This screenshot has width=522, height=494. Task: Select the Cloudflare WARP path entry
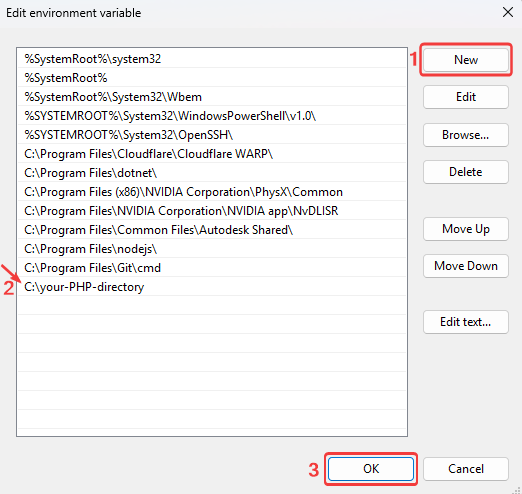coord(212,154)
